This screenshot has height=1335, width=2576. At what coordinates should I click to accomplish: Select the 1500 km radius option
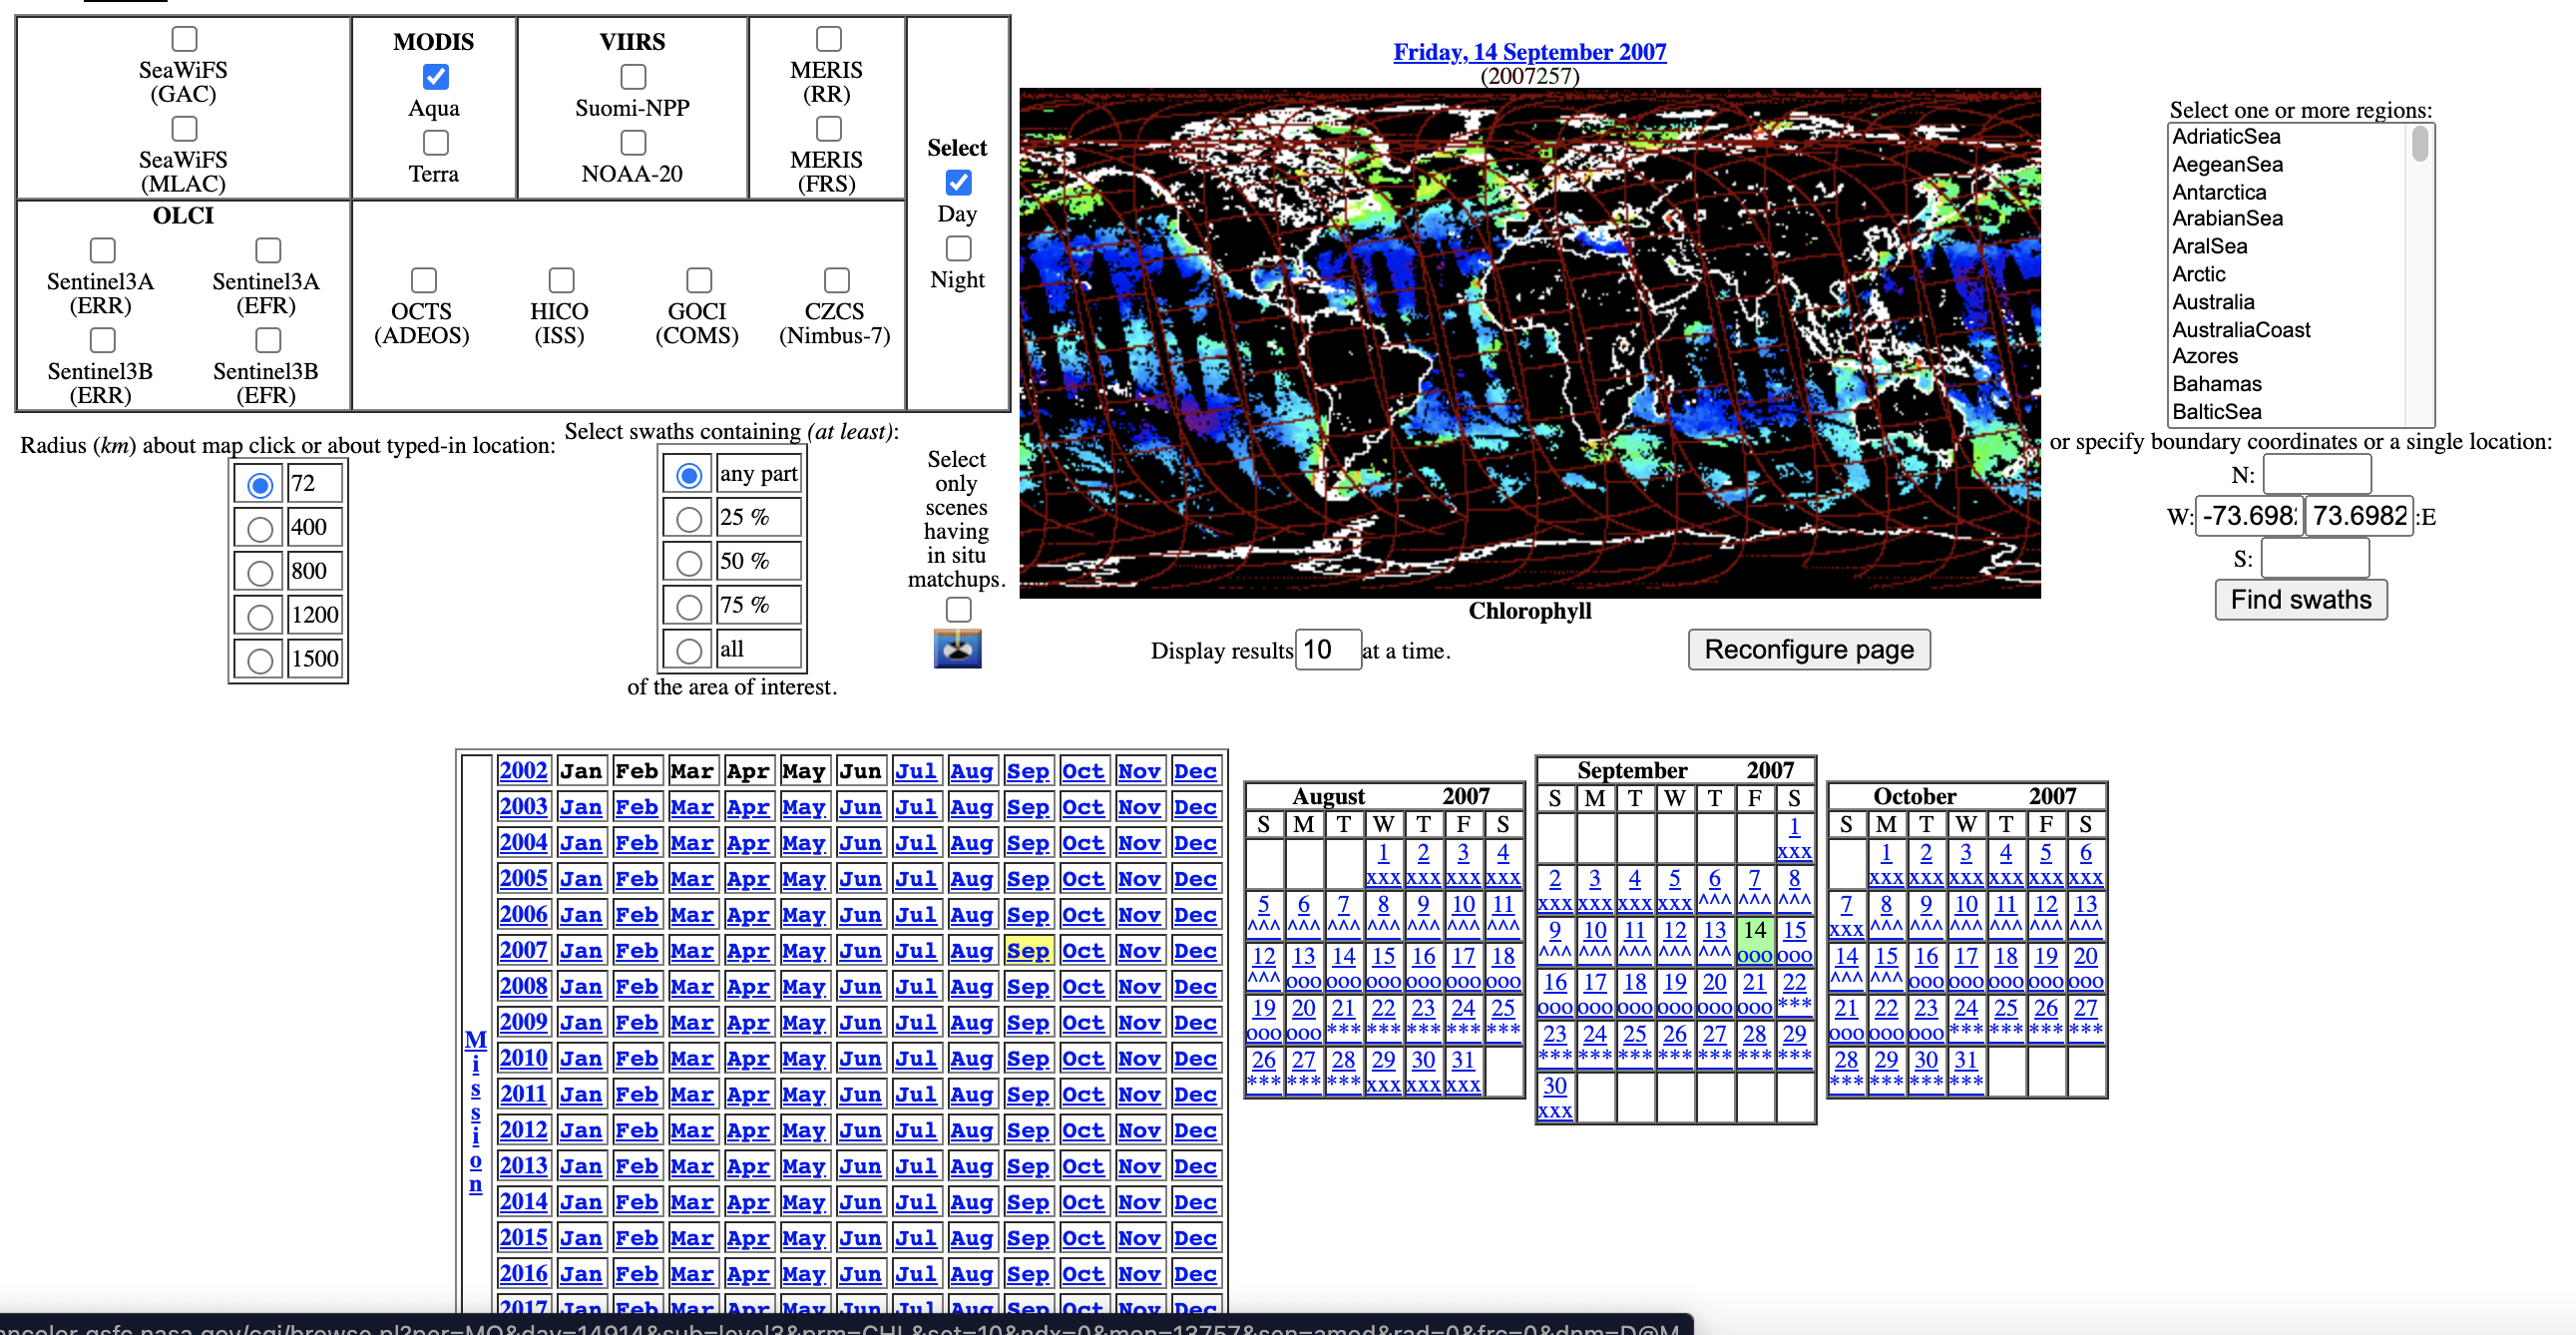(x=260, y=660)
